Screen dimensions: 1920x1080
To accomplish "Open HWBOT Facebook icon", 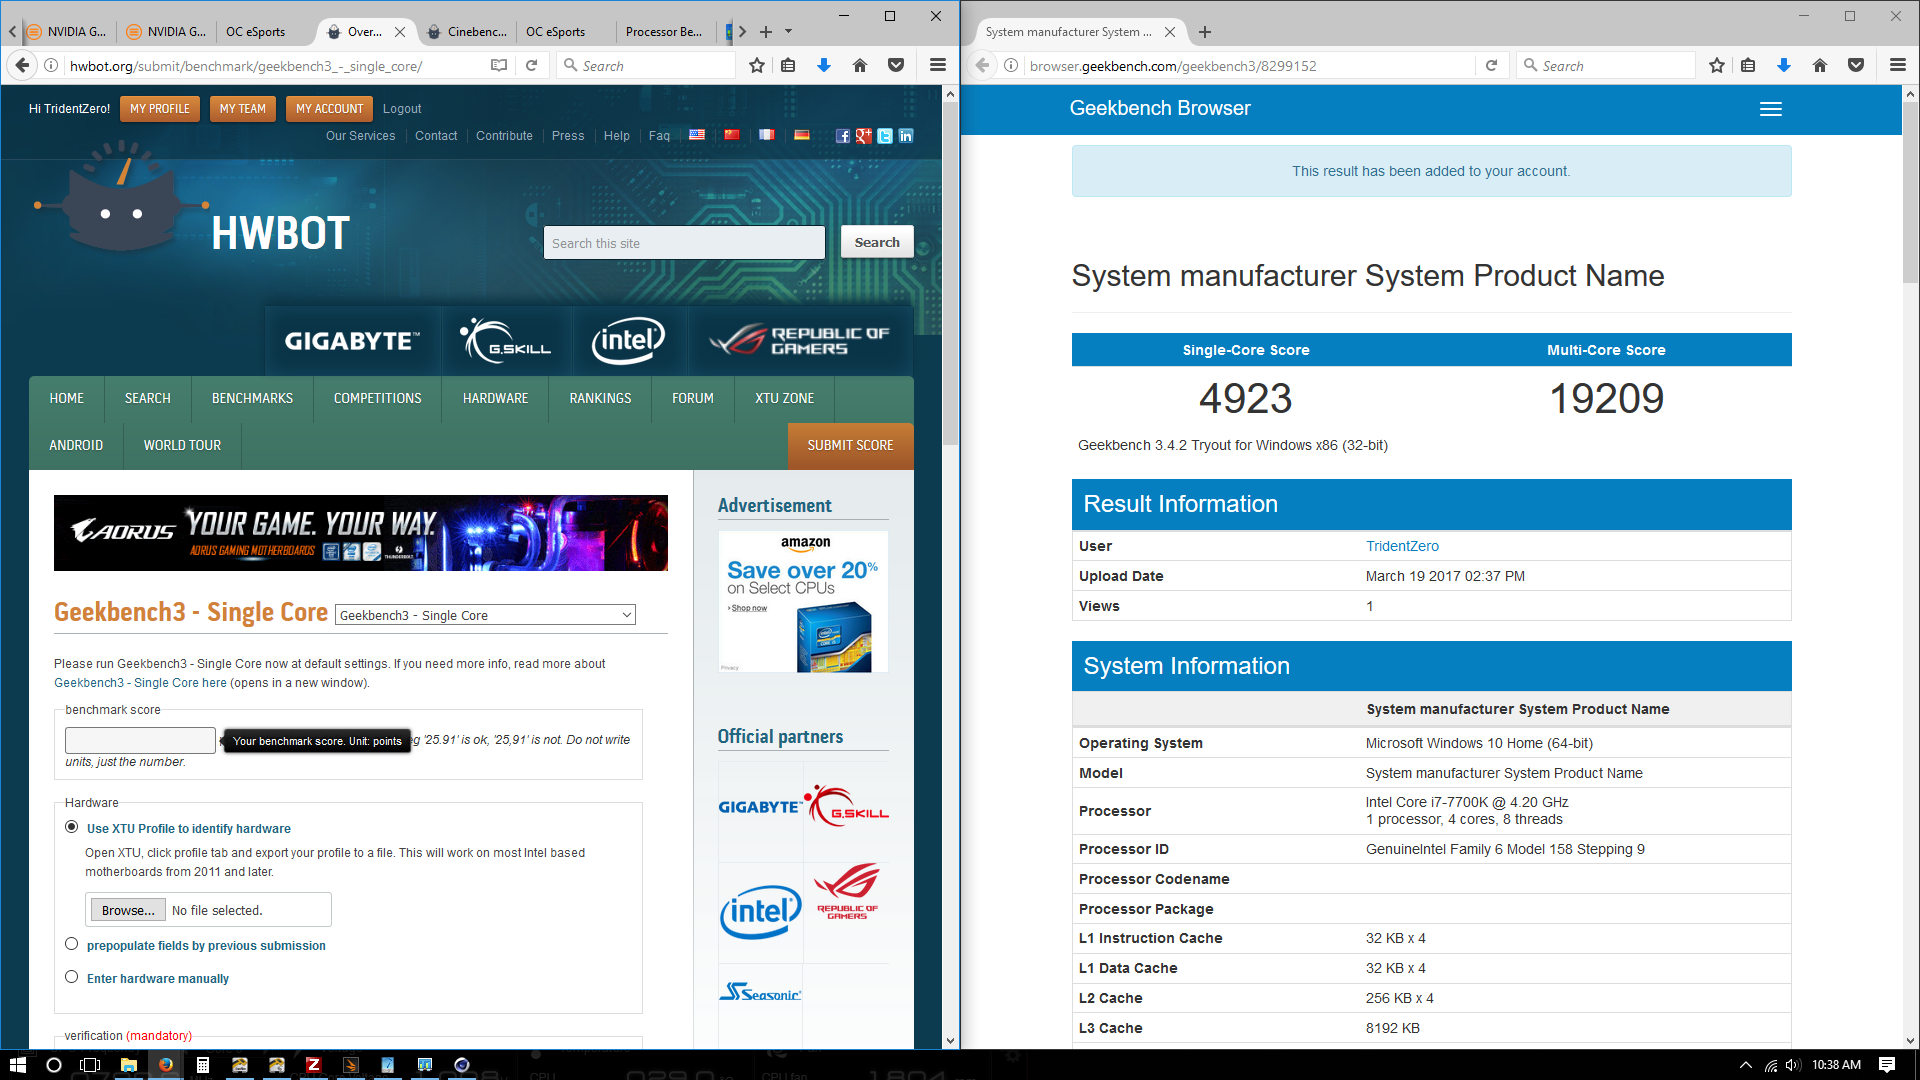I will (x=843, y=136).
